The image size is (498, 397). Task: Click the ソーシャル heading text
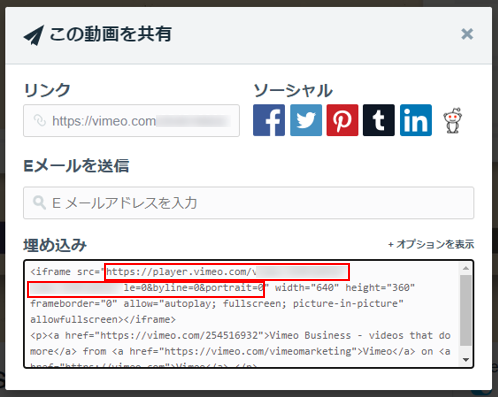293,90
